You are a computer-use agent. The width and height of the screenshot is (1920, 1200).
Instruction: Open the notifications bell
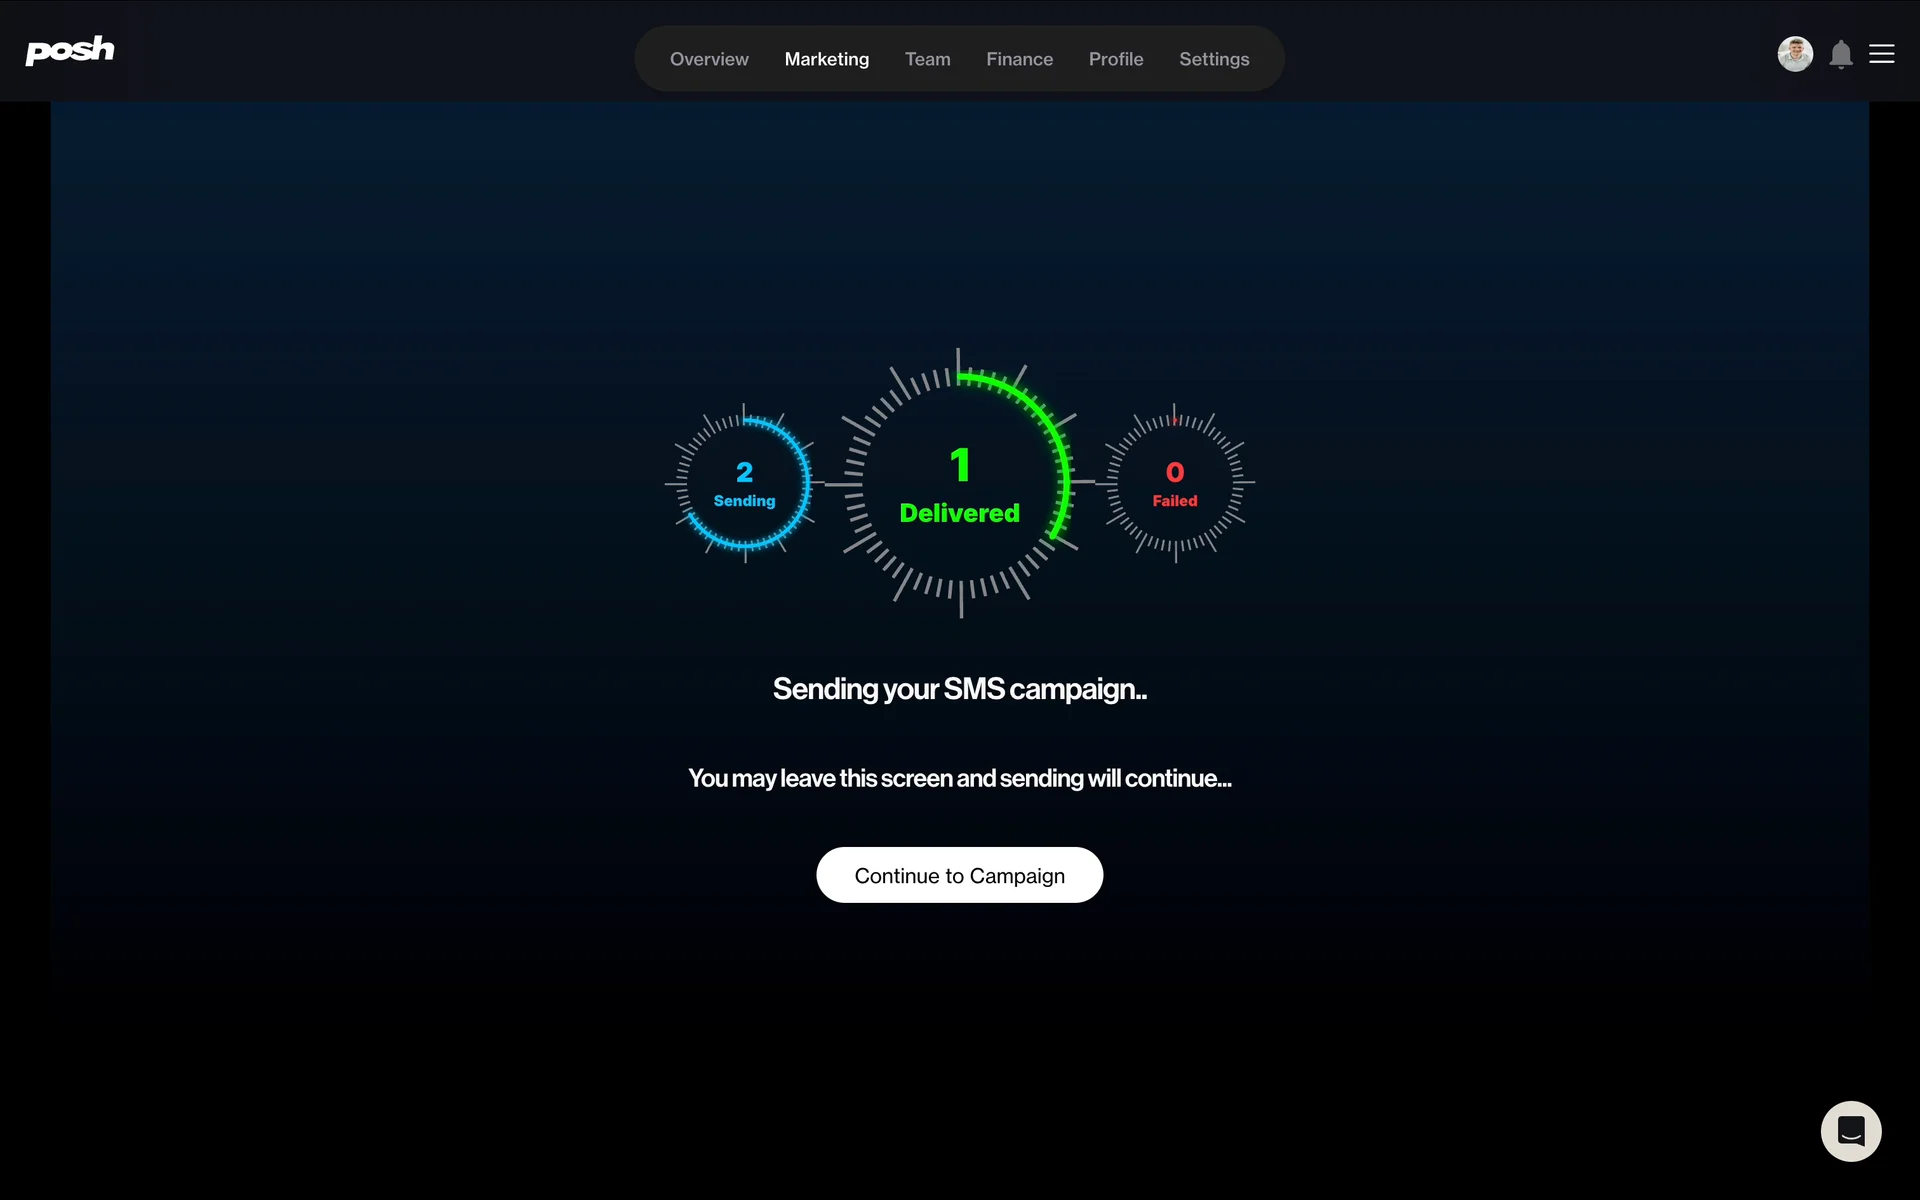[x=1841, y=54]
